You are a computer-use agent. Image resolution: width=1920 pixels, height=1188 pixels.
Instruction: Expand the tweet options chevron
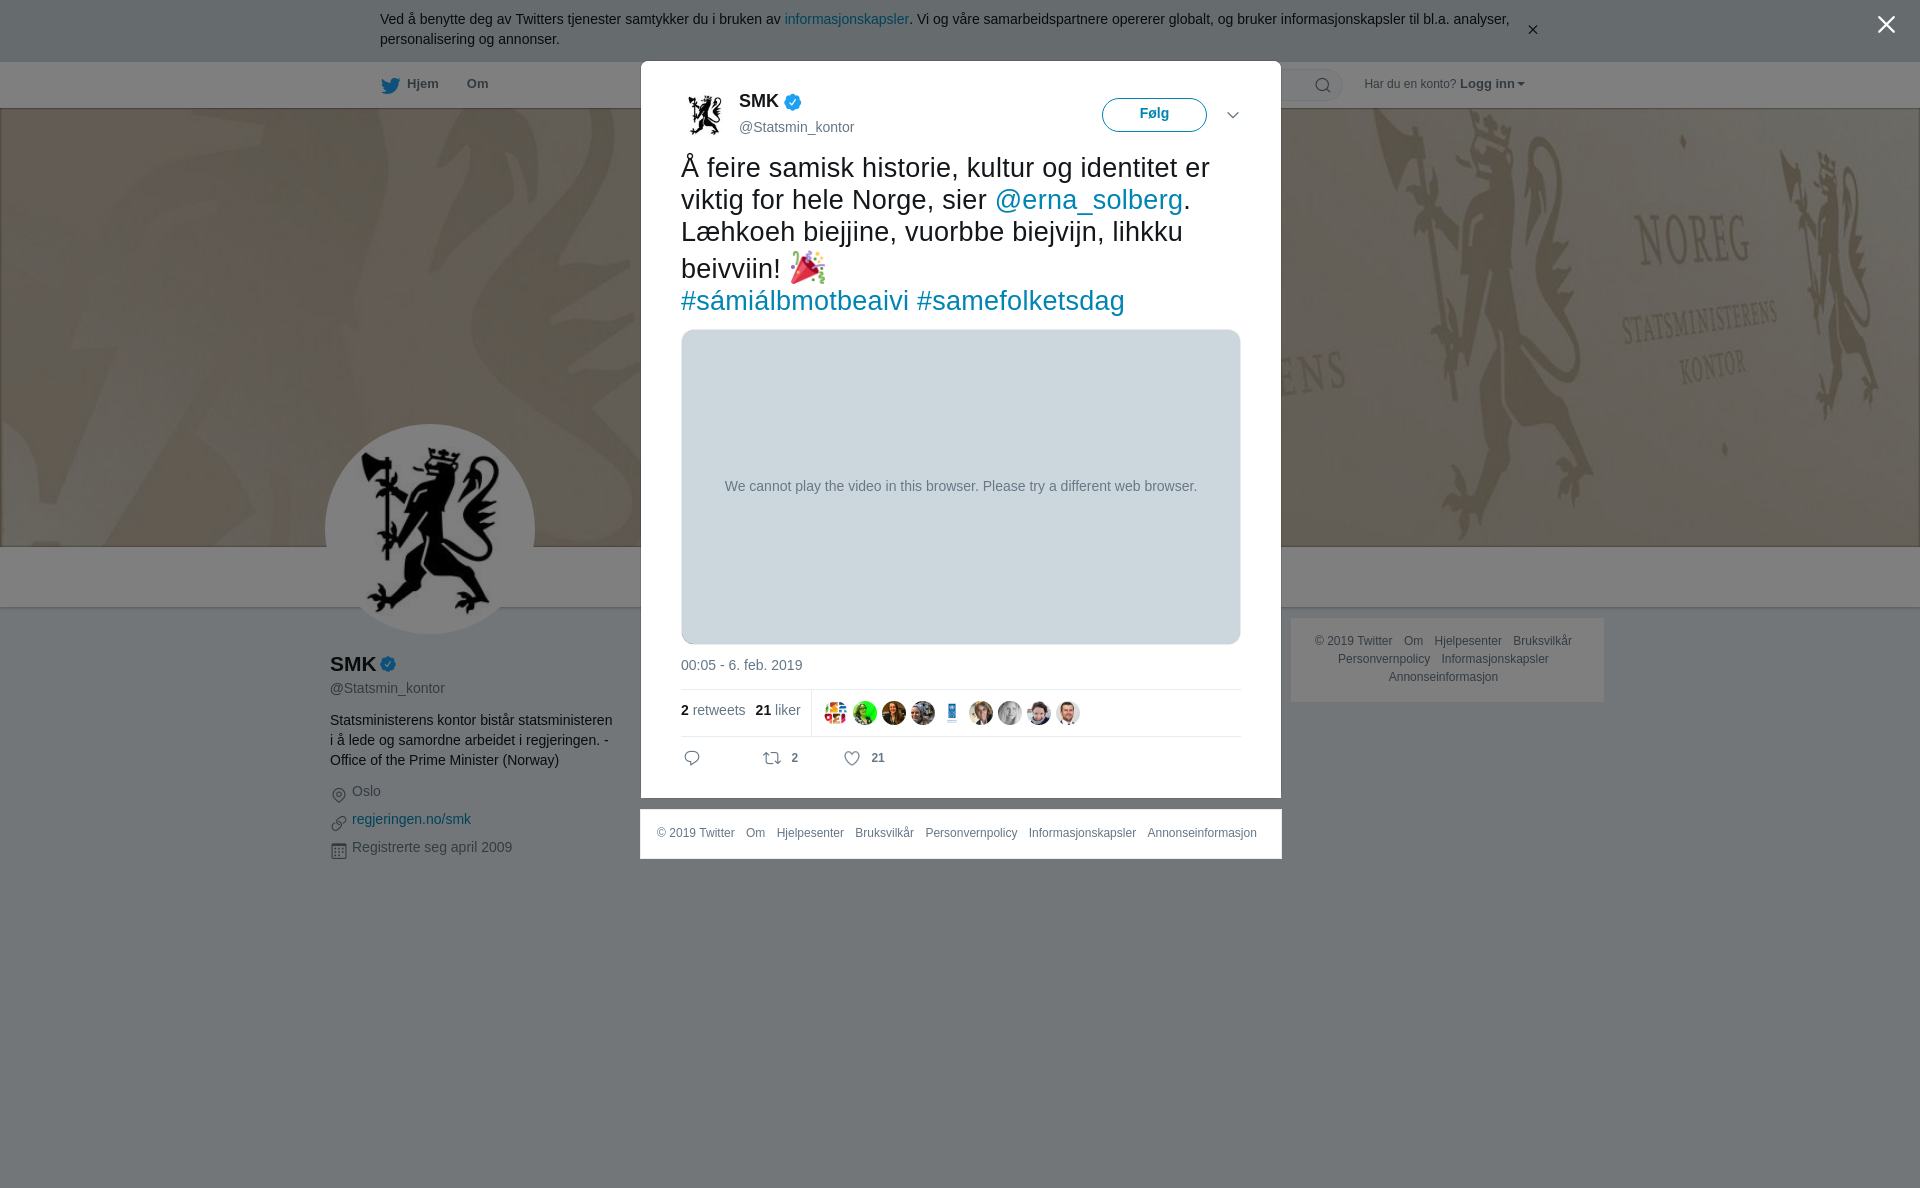tap(1232, 115)
